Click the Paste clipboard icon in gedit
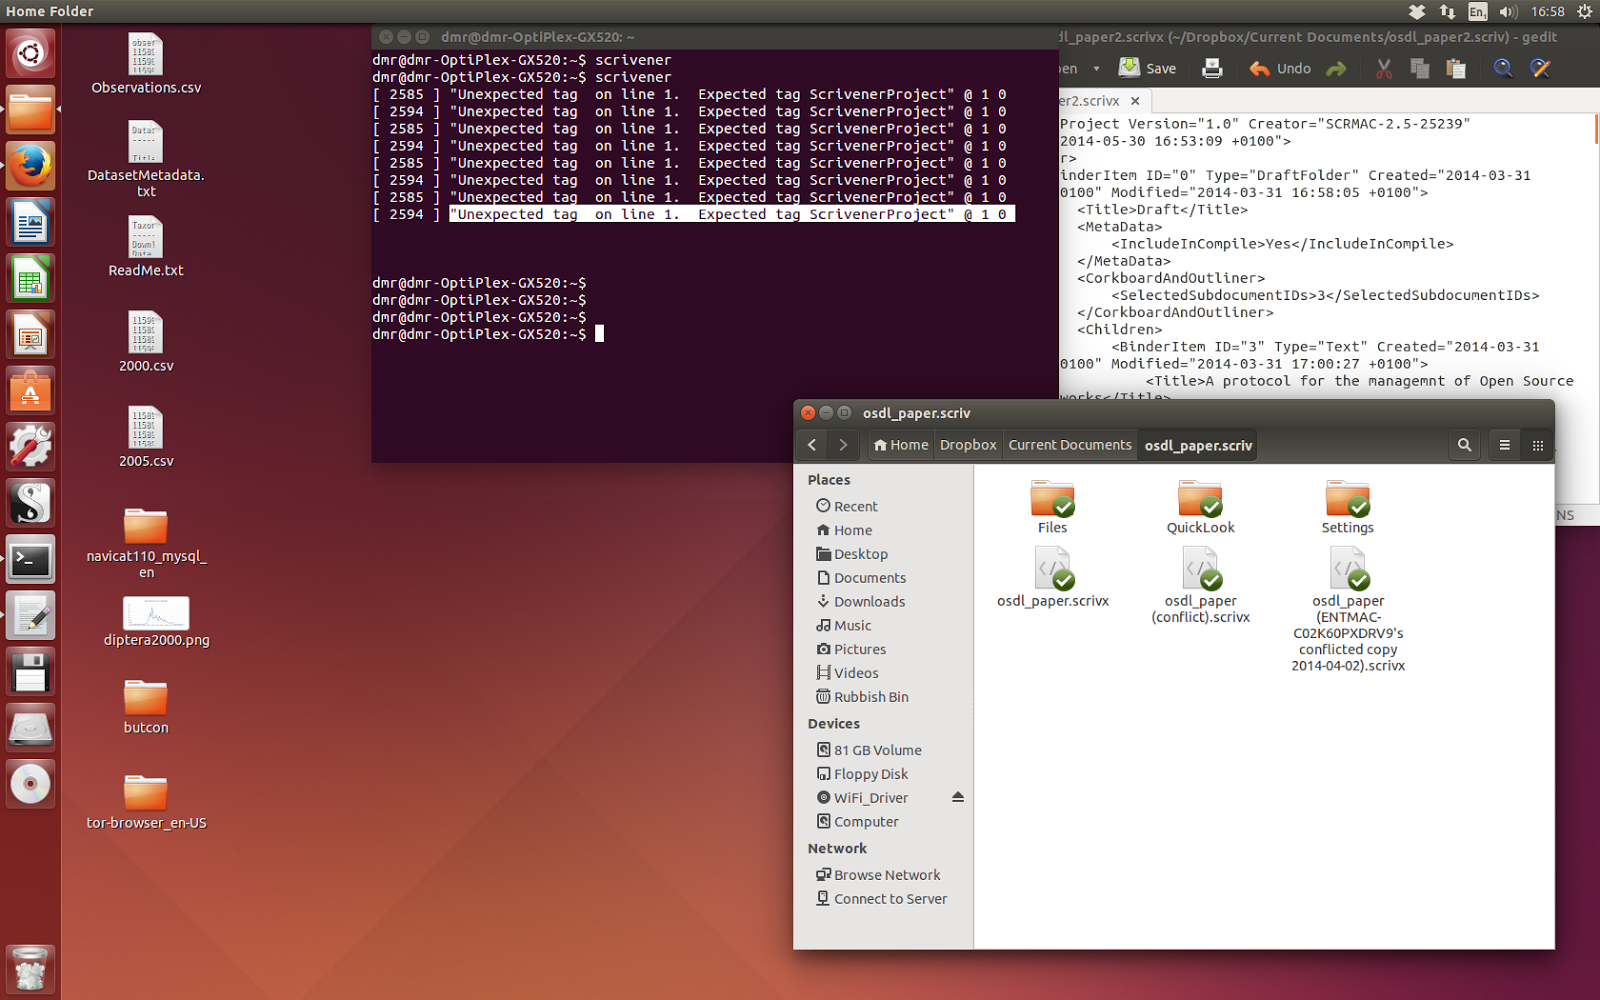The image size is (1600, 1000). click(x=1456, y=68)
